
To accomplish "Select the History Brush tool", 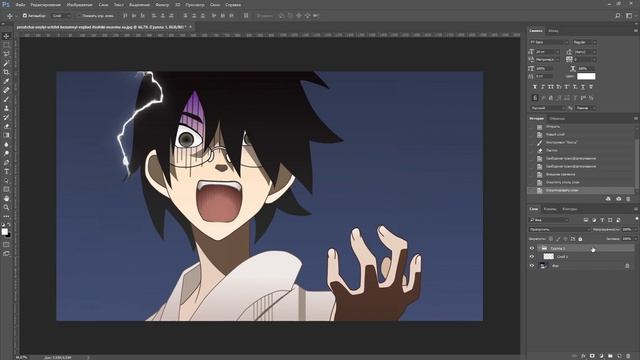I will click(6, 117).
